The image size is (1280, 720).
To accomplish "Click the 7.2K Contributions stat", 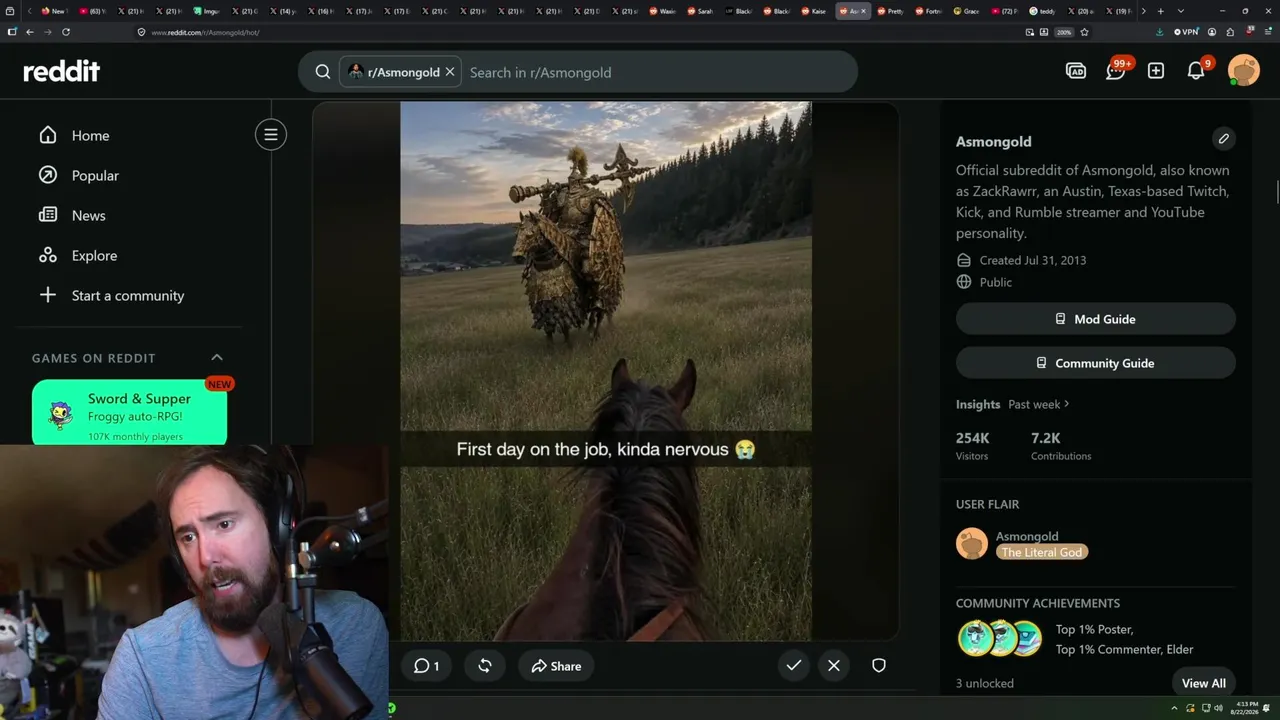I will 1061,446.
